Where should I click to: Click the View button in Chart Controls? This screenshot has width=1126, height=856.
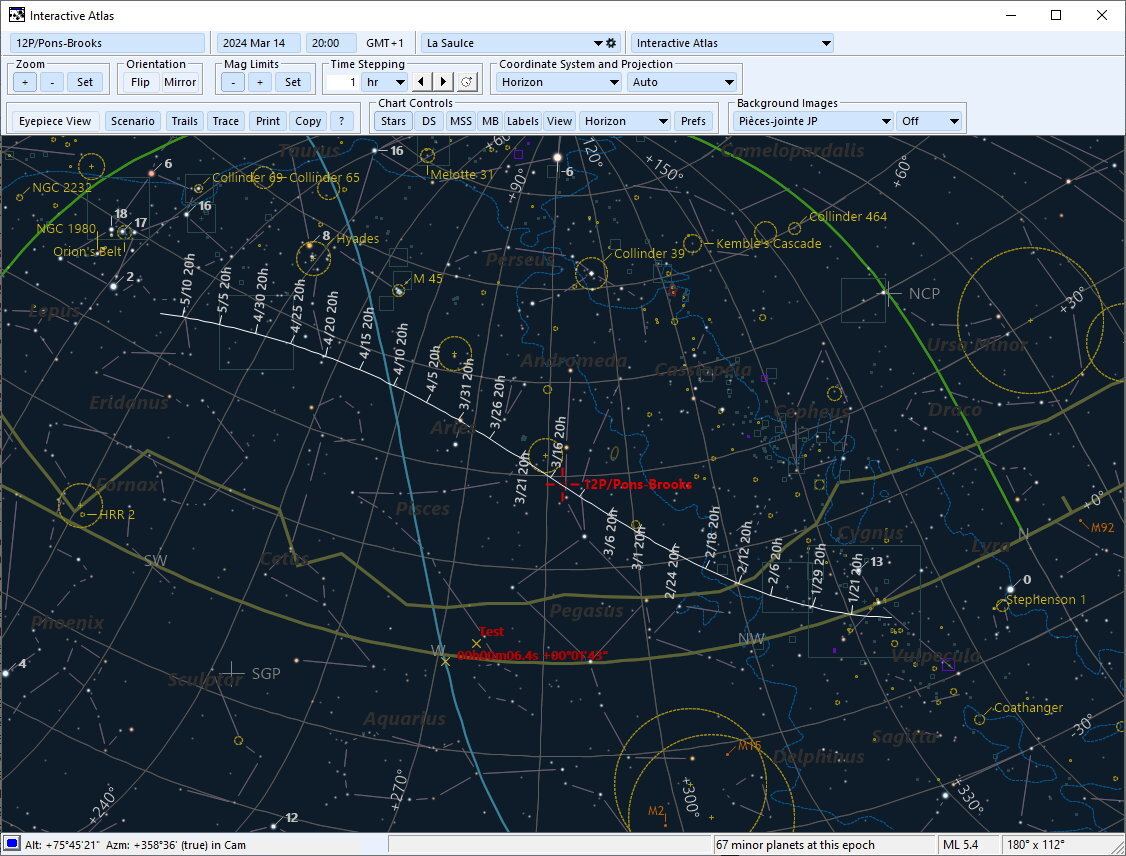[x=559, y=121]
